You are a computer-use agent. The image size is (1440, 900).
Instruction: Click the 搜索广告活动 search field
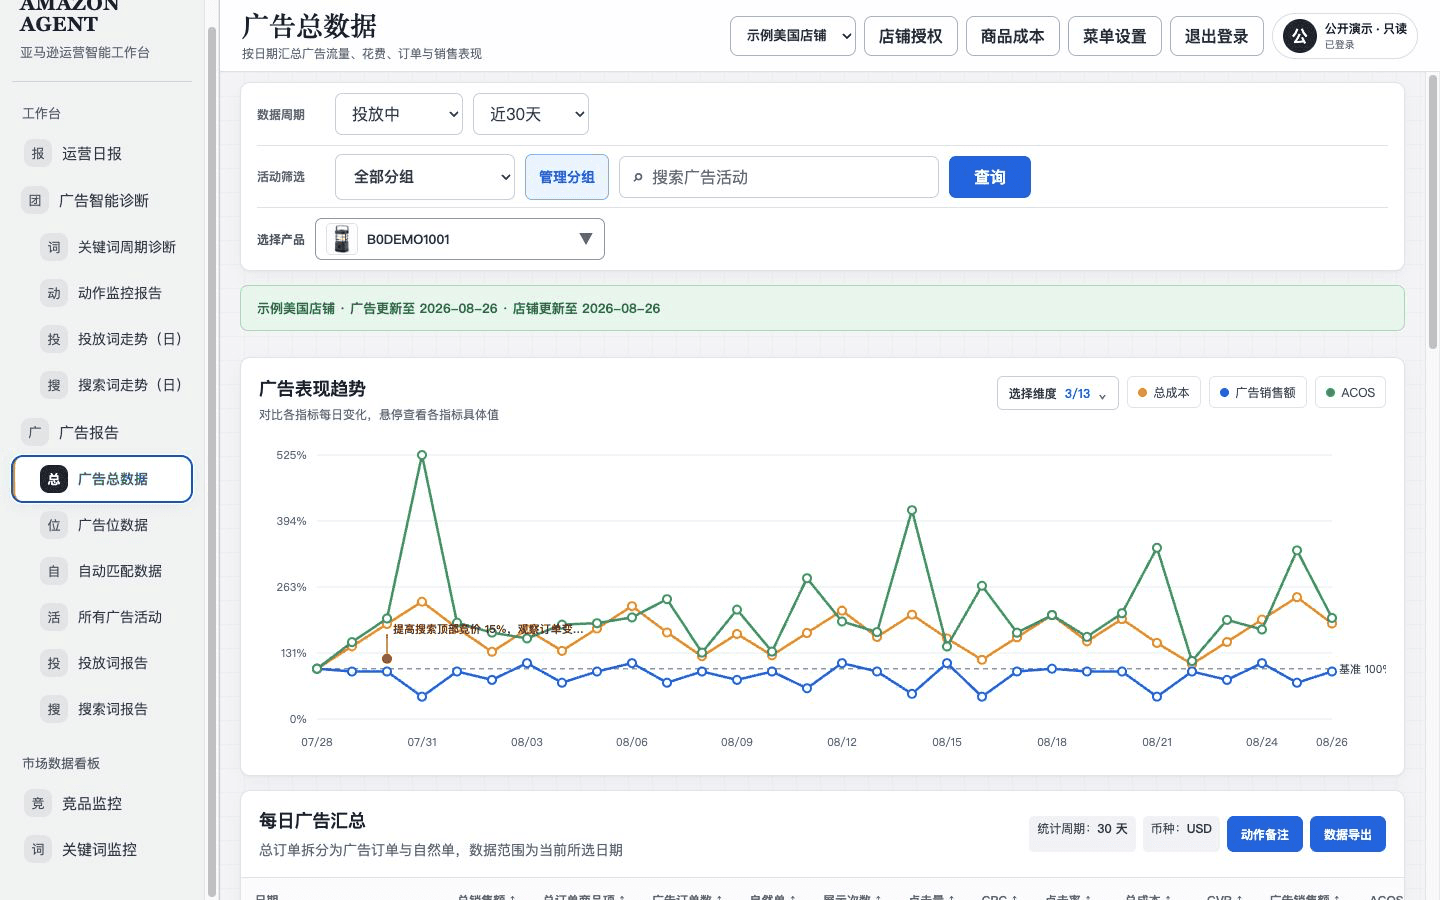coord(779,177)
